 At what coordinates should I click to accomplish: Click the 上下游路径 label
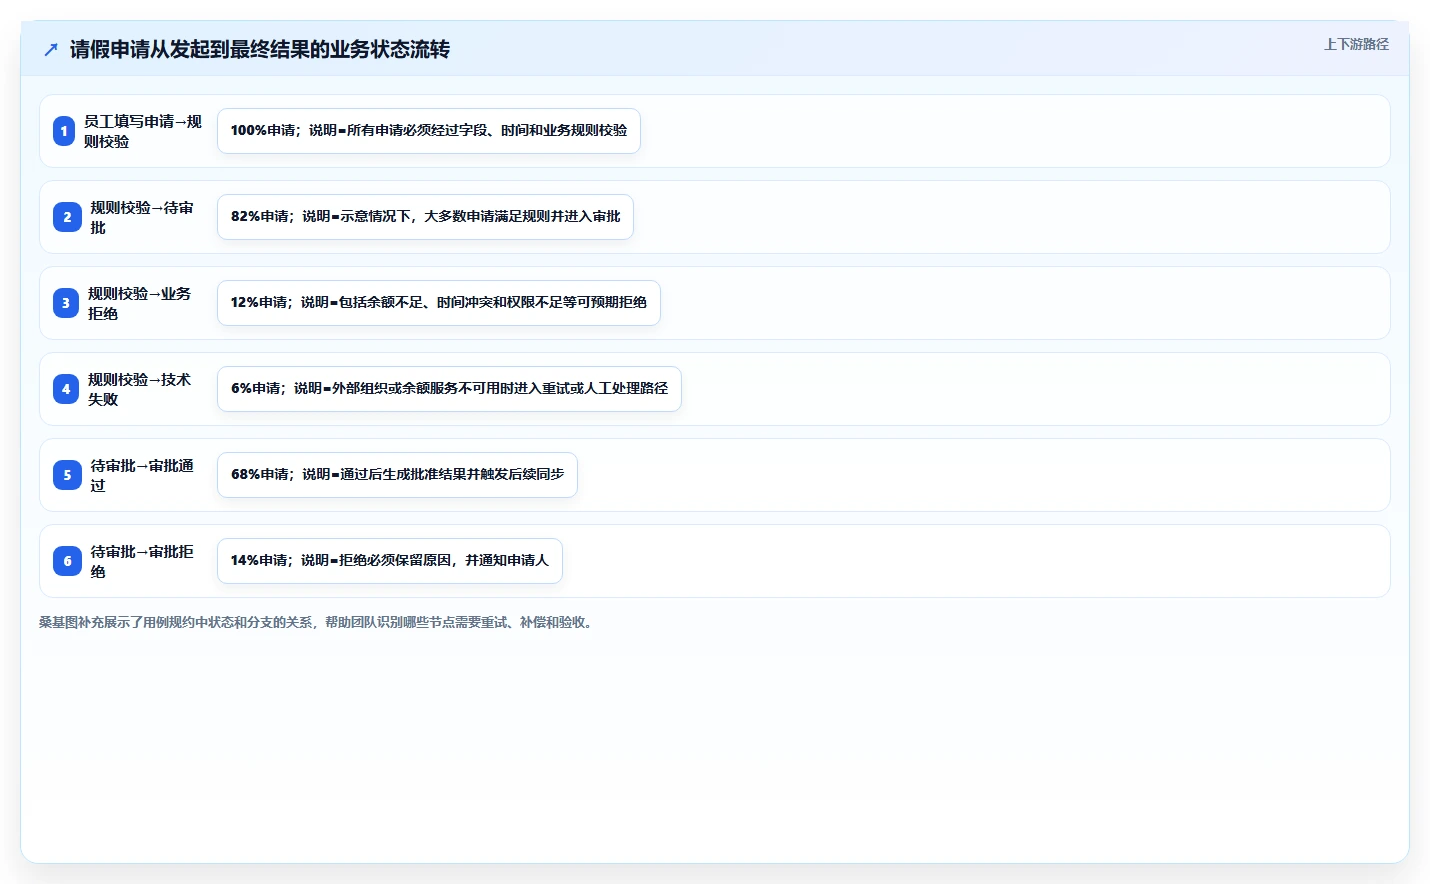pos(1356,44)
